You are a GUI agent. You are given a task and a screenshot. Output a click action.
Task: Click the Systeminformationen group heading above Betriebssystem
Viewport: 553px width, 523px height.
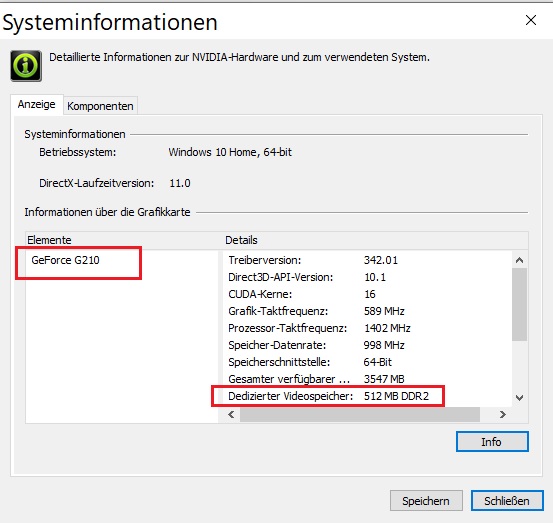tap(75, 134)
